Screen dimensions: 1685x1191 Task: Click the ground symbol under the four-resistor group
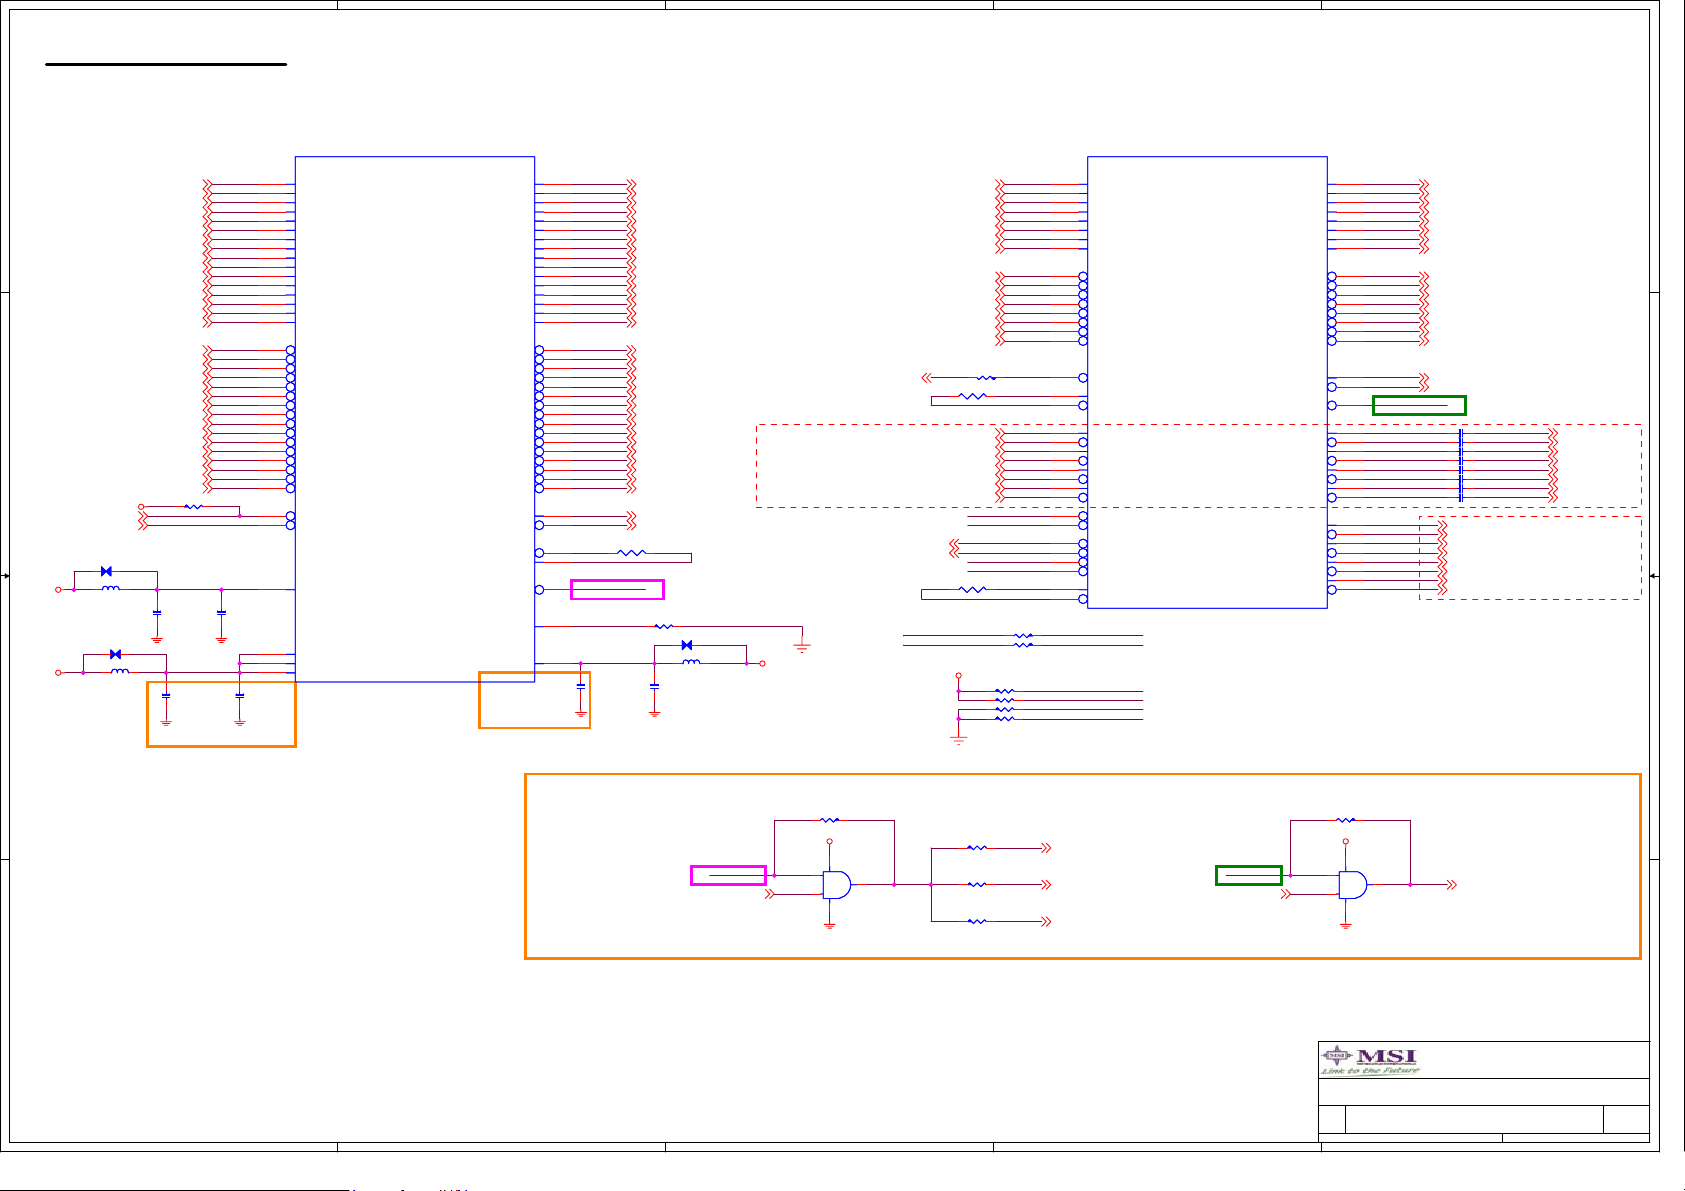tap(958, 741)
